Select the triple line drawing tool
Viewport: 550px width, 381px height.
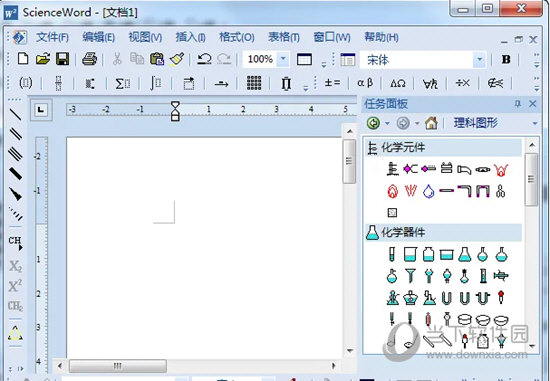[15, 154]
